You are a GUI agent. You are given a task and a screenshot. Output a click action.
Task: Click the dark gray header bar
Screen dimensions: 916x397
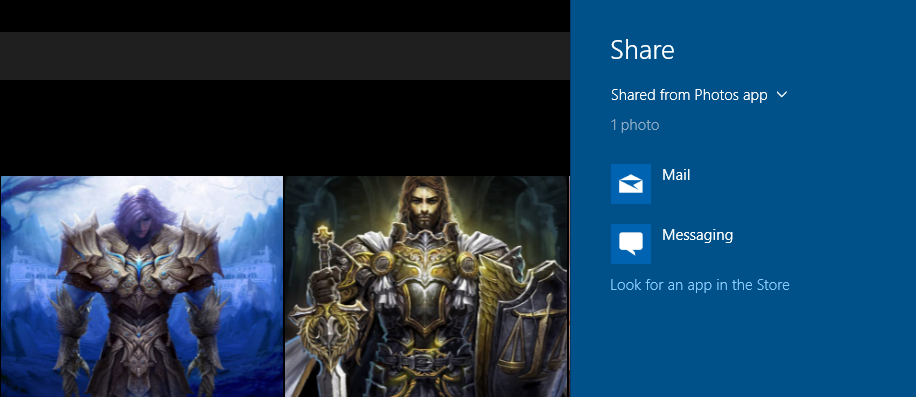pos(285,56)
